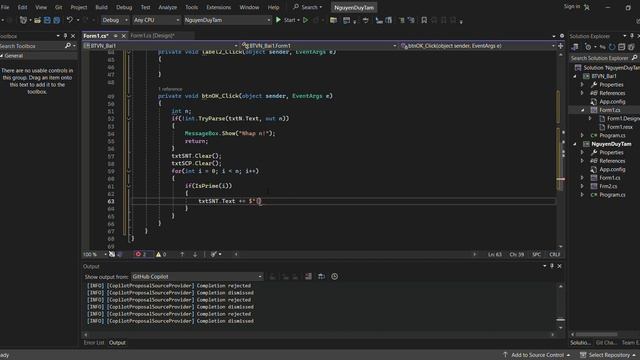Open the NguyenDuyTam startup project dropdown
Image resolution: width=640 pixels, height=360 pixels.
point(227,20)
